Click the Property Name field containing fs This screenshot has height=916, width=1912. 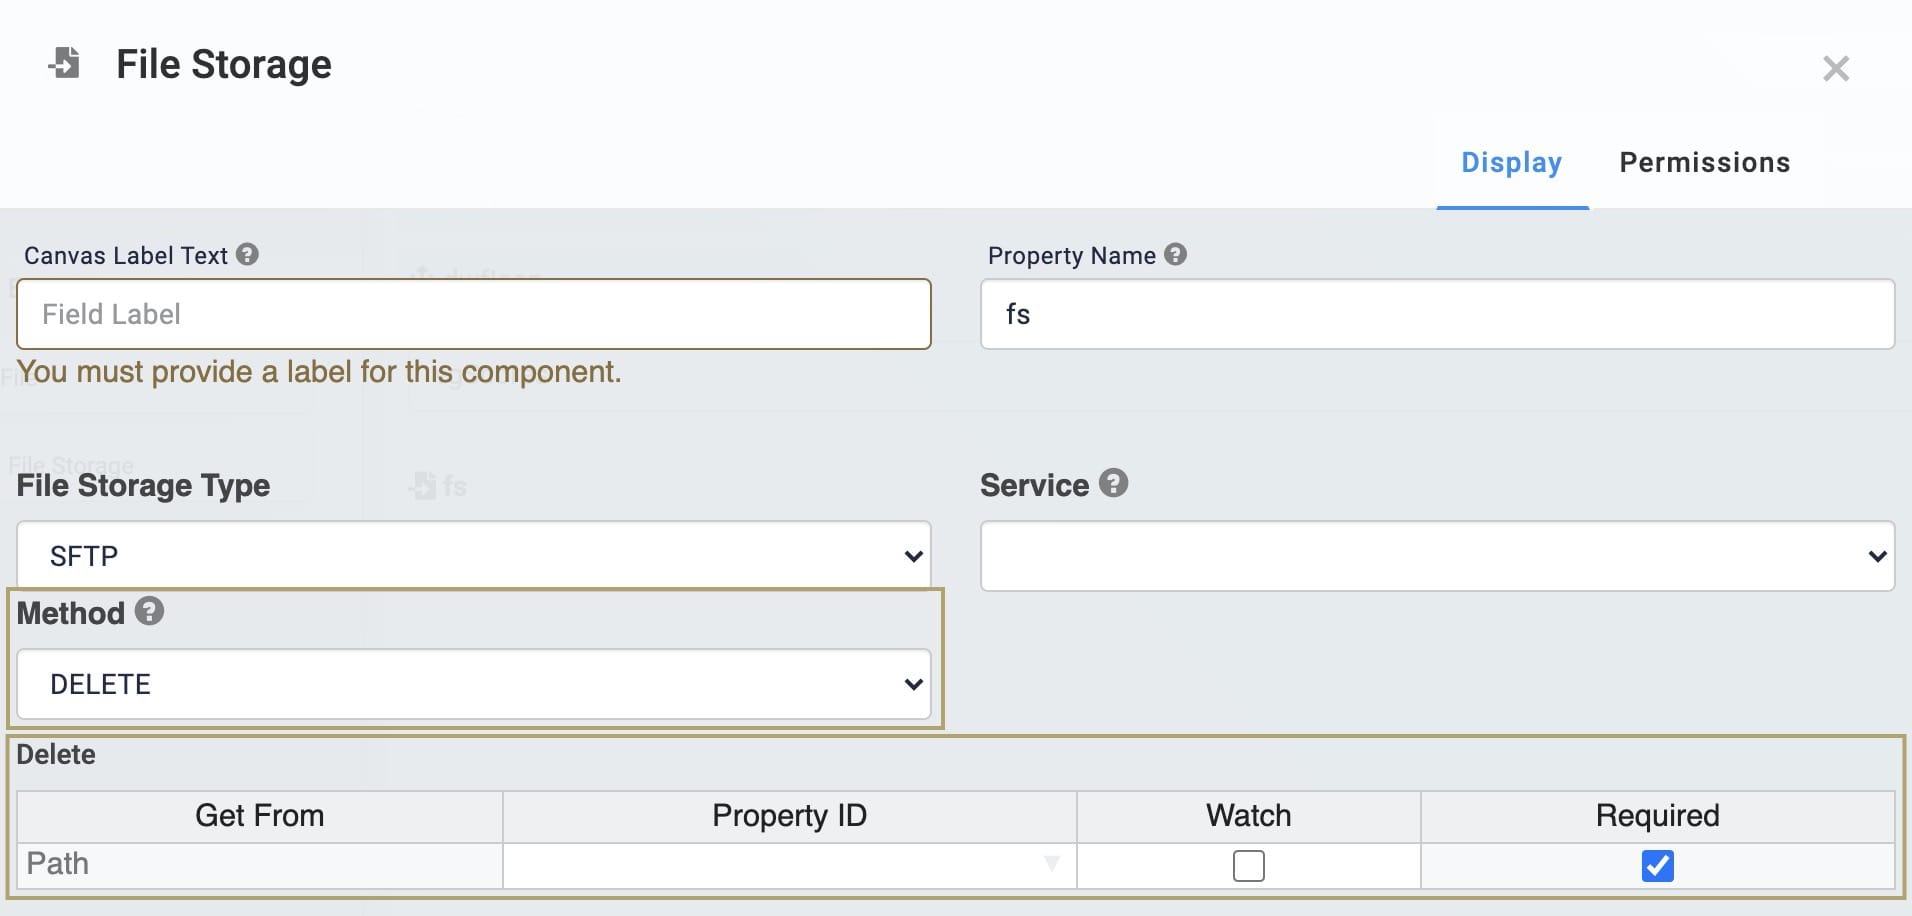1437,314
